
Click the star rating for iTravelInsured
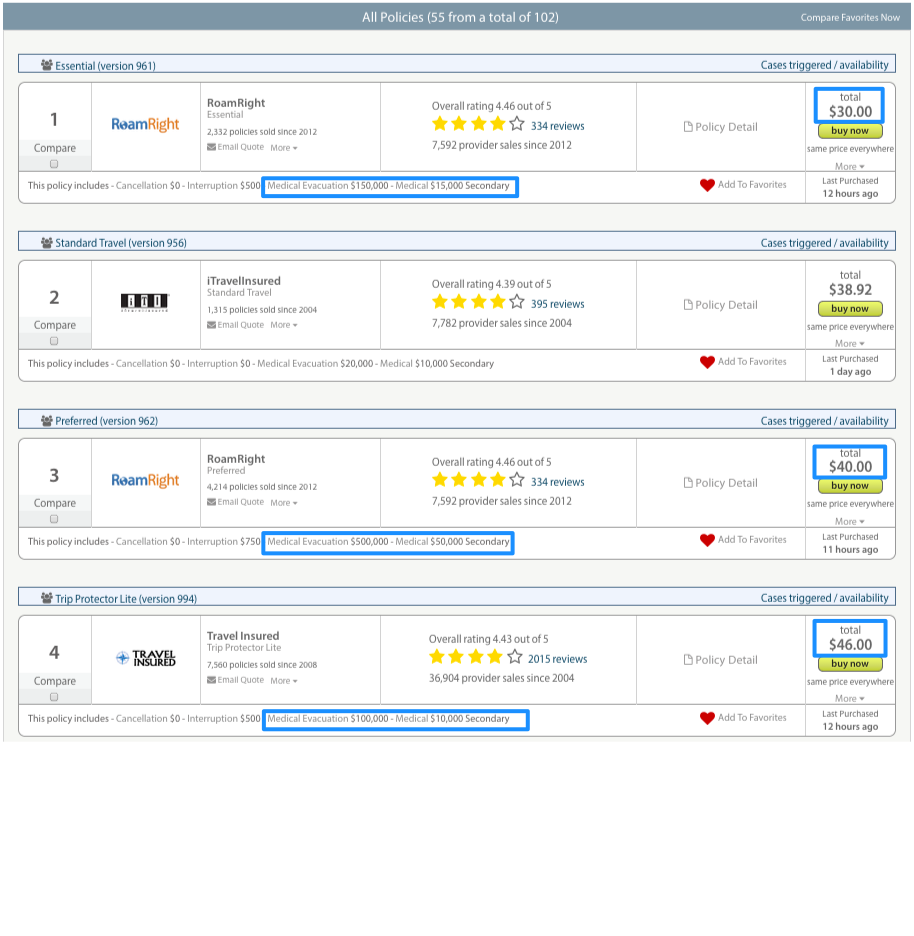coord(477,302)
